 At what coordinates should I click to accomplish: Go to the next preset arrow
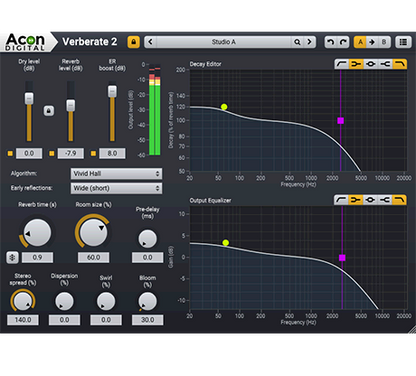point(310,42)
